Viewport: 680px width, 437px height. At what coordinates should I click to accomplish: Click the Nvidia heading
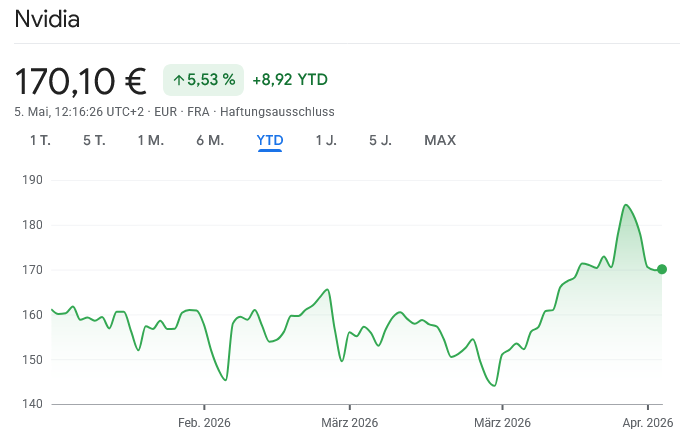(47, 20)
